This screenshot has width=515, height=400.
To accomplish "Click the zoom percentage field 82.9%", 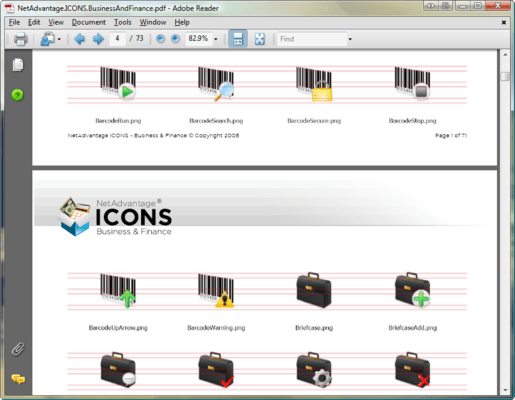I will 199,39.
